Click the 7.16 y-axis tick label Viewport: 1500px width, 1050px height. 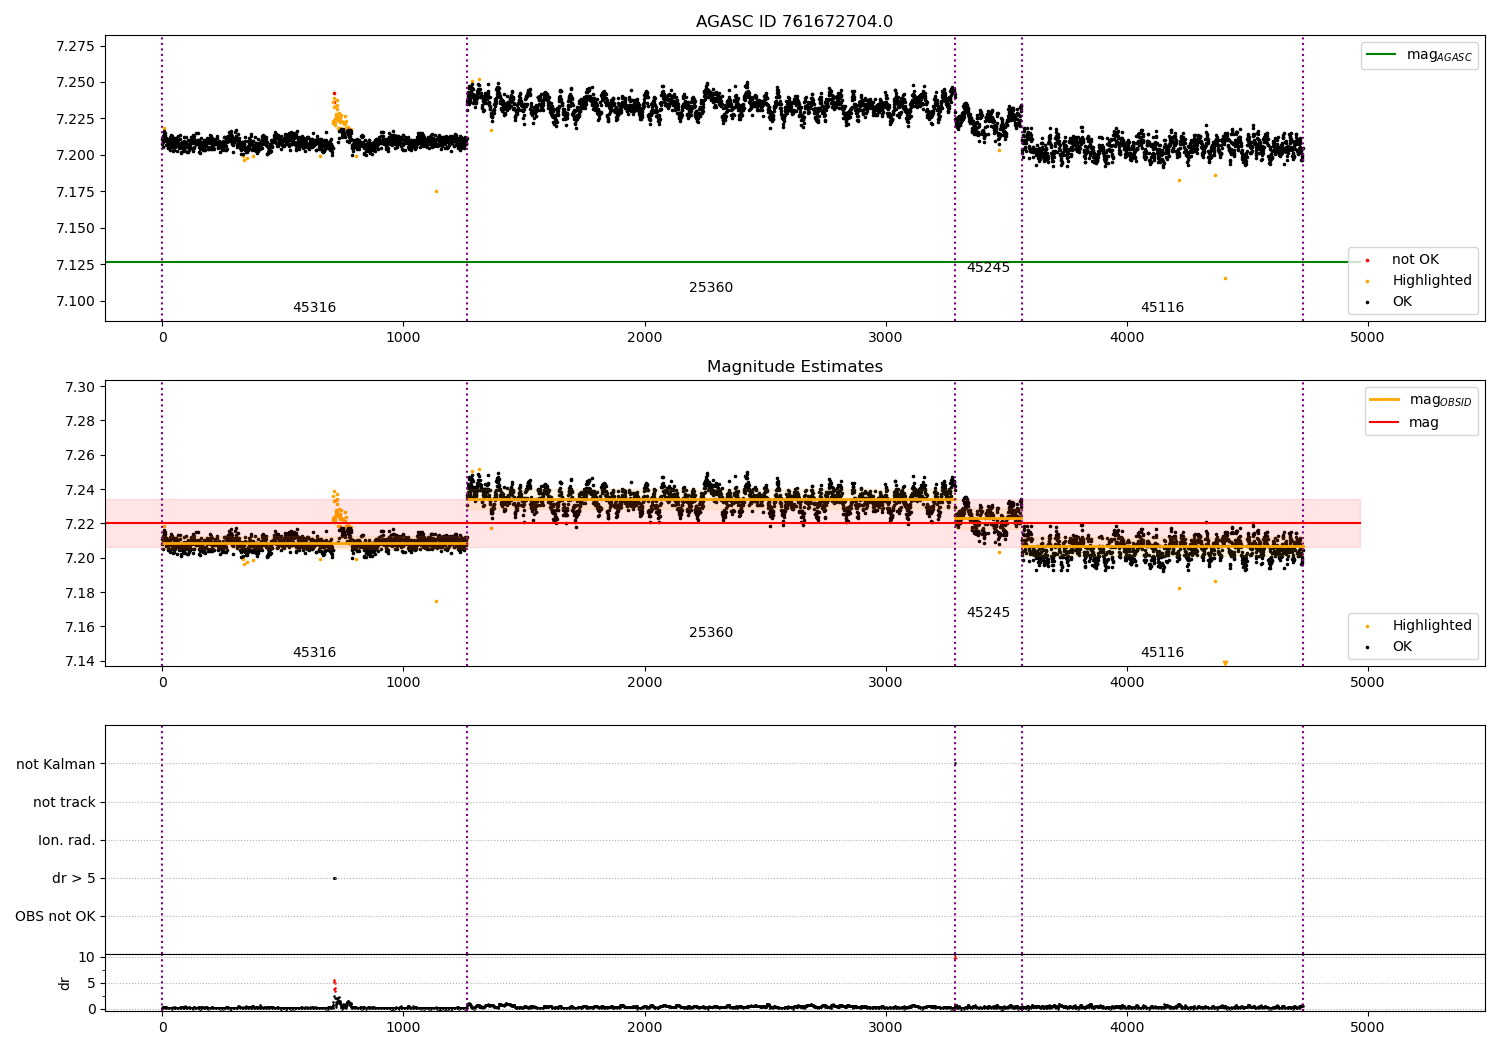[x=79, y=628]
